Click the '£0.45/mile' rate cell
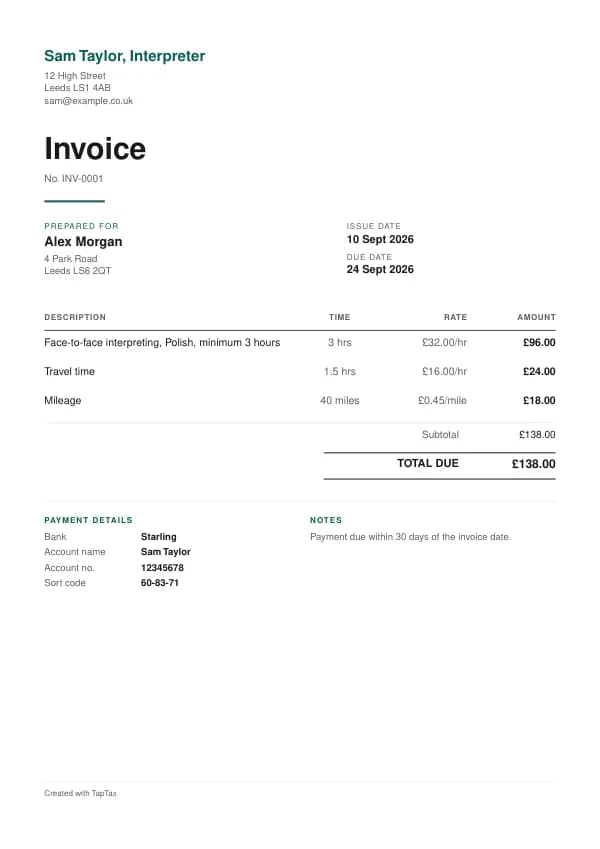600x849 pixels. coord(442,401)
